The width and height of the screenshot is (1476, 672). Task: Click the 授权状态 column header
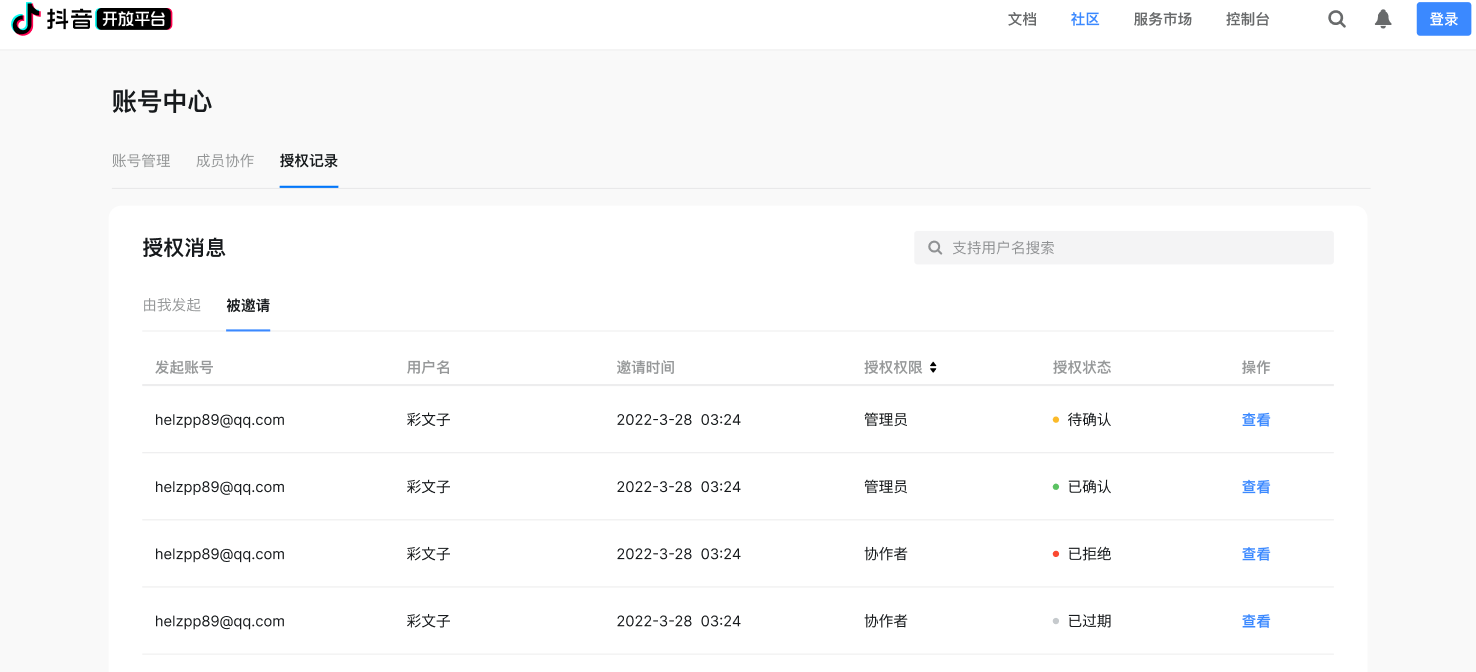tap(1082, 367)
